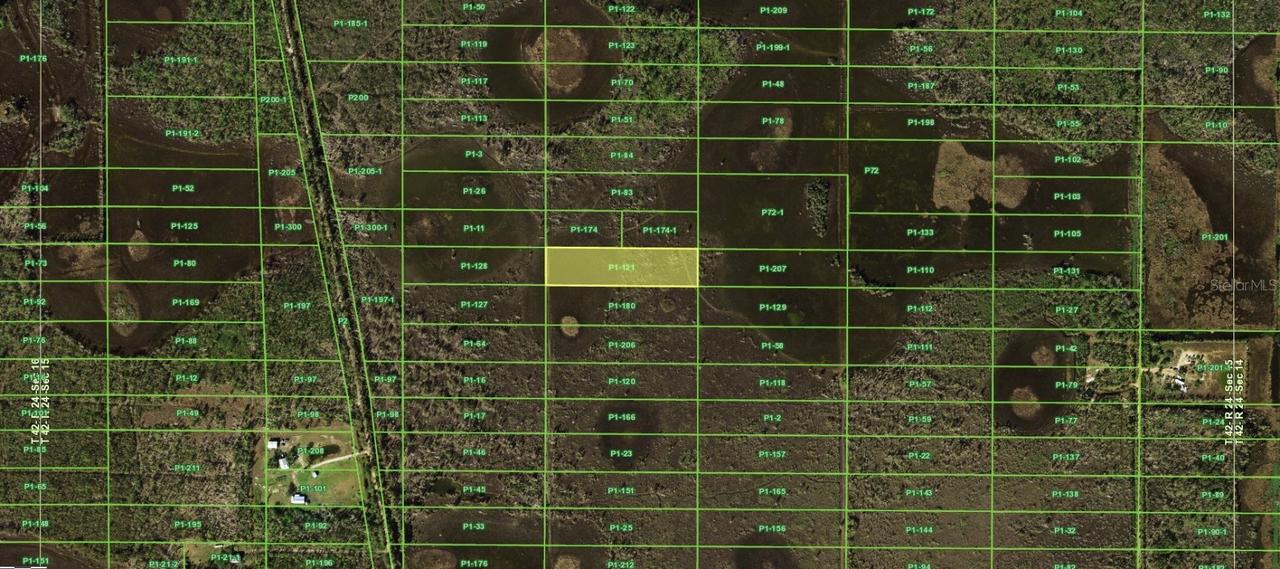The width and height of the screenshot is (1280, 569).
Task: Select parcel label P1-129
Action: coord(772,307)
